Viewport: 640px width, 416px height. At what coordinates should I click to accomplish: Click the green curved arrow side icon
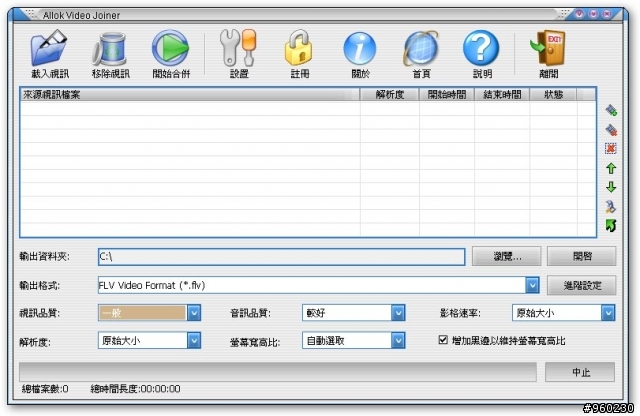pyautogui.click(x=611, y=225)
